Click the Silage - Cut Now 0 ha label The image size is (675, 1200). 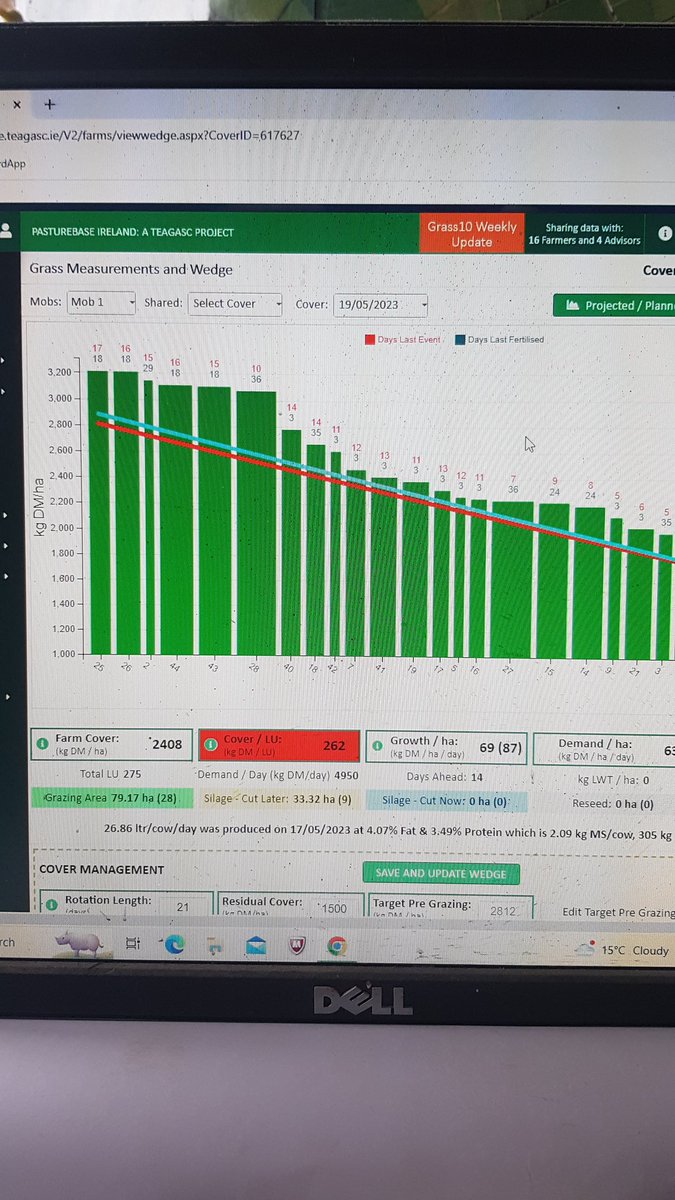445,801
